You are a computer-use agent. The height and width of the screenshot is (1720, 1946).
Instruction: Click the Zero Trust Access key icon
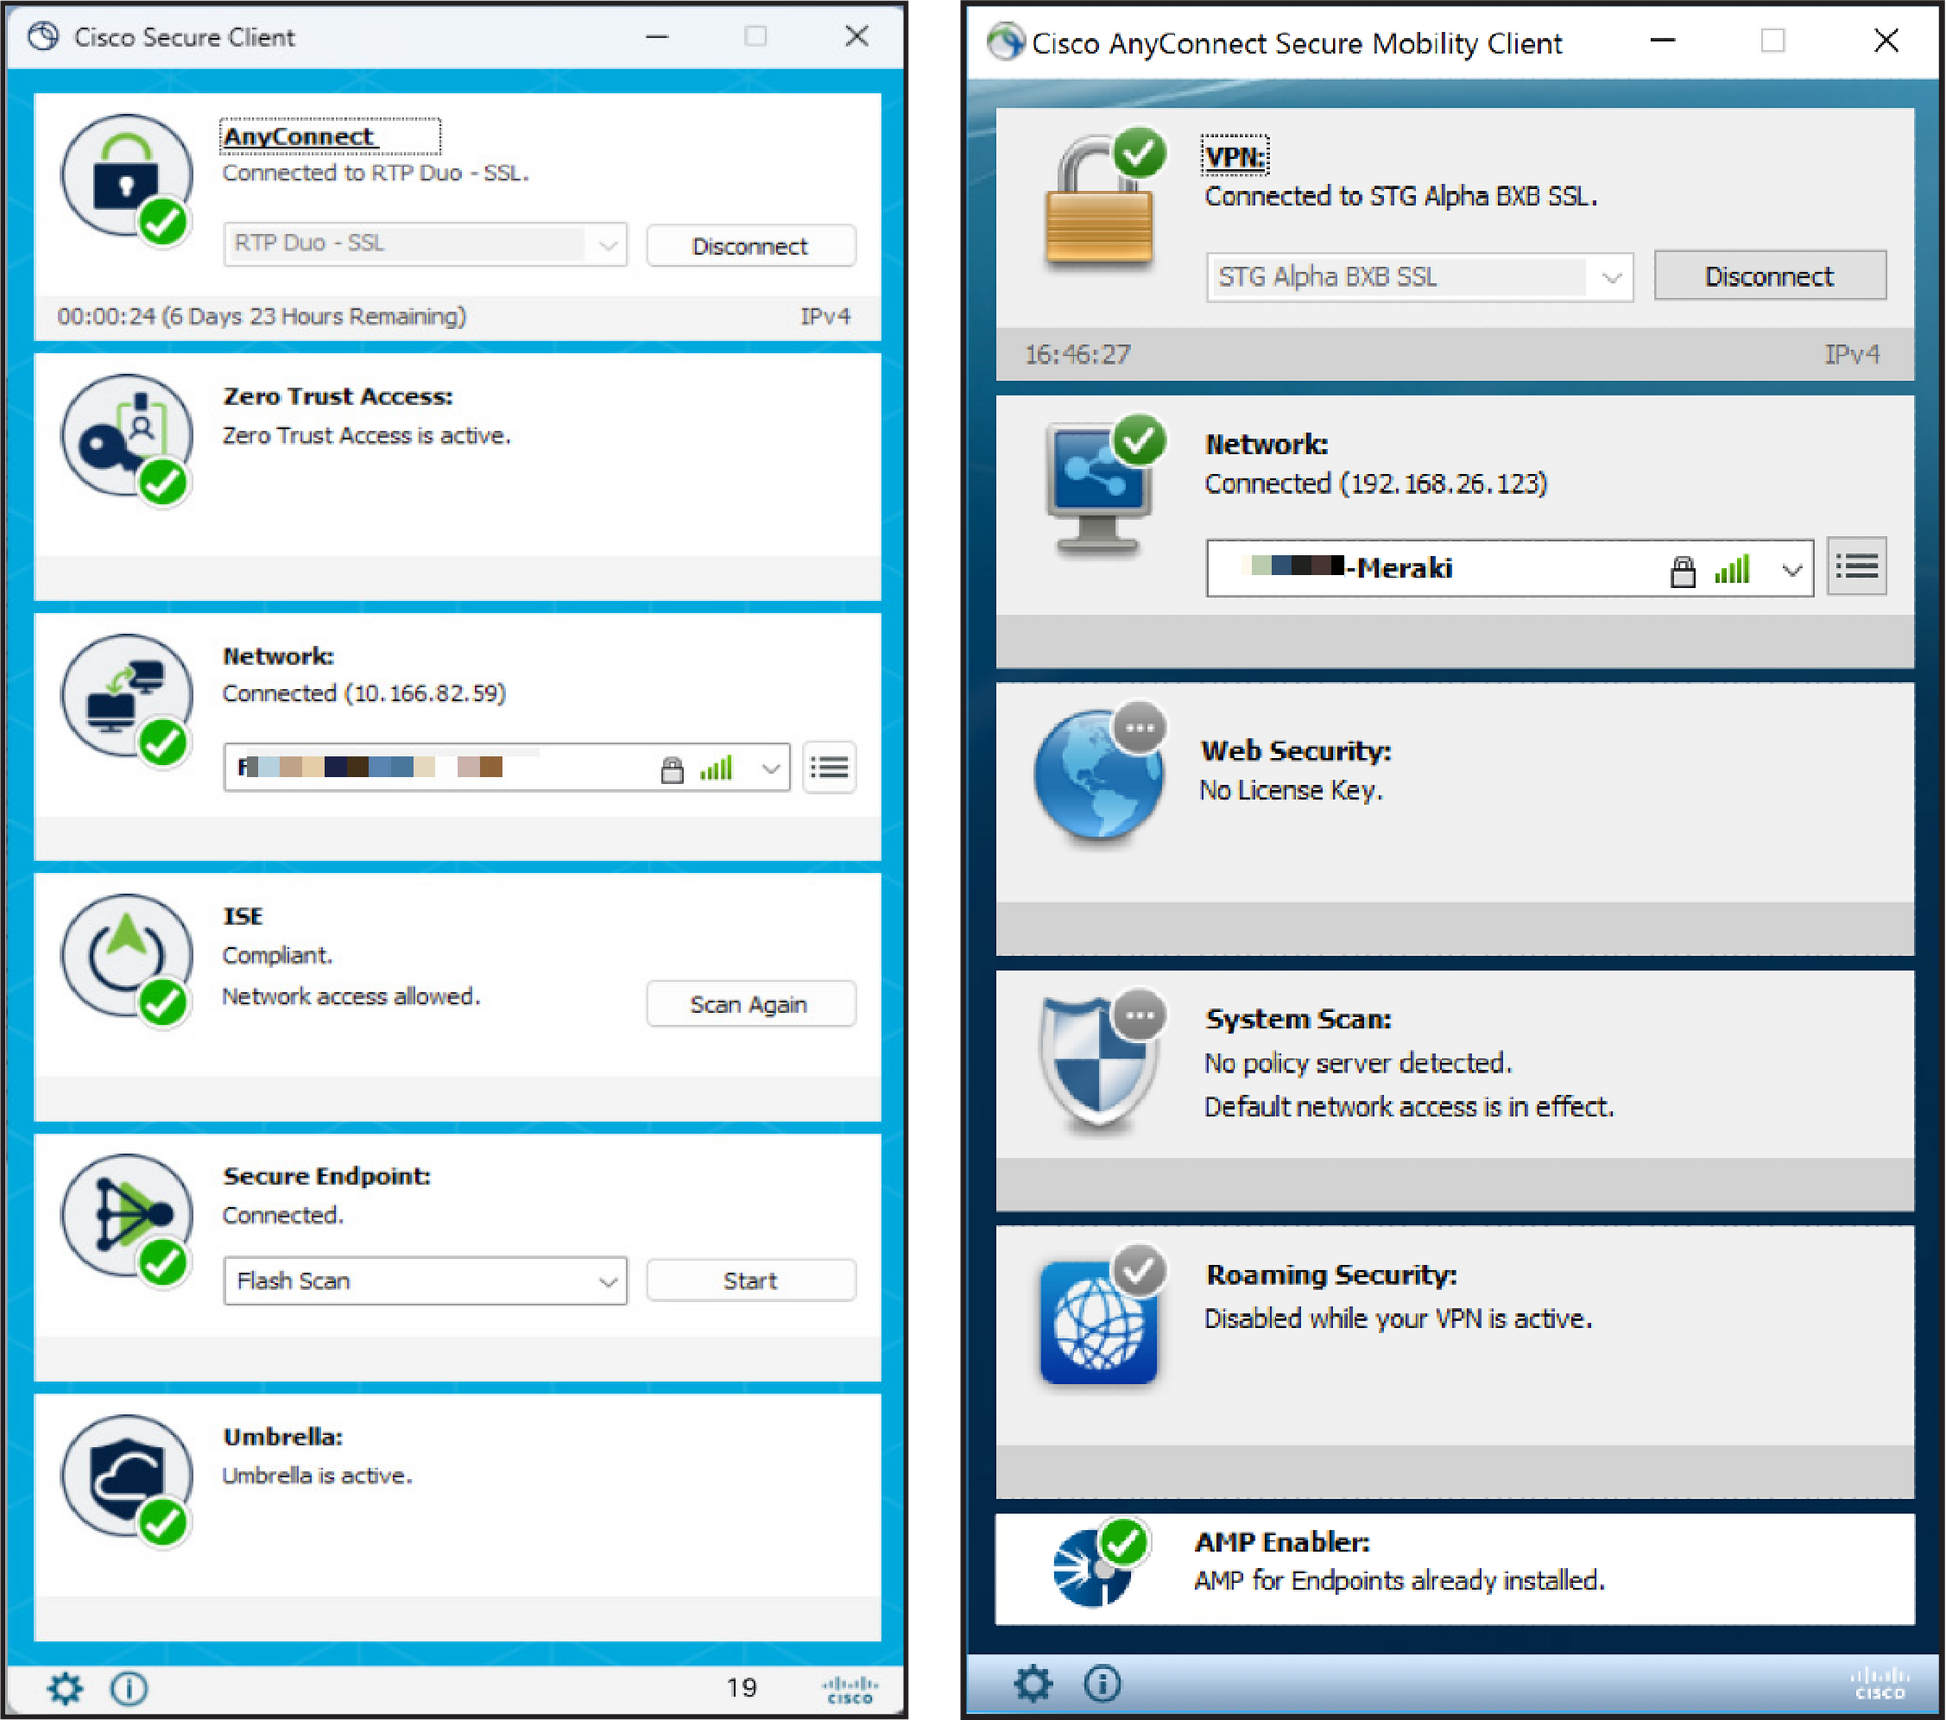click(127, 437)
